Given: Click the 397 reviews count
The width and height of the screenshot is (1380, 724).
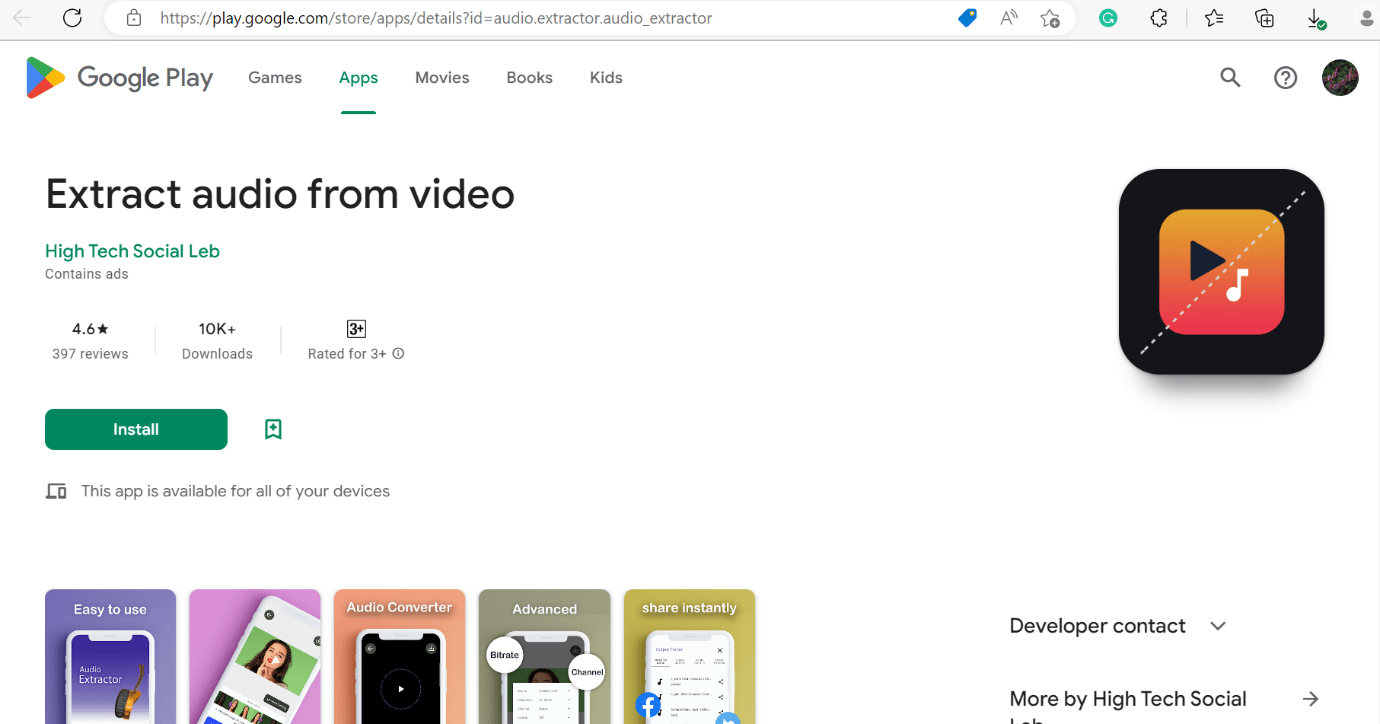Looking at the screenshot, I should pyautogui.click(x=90, y=354).
